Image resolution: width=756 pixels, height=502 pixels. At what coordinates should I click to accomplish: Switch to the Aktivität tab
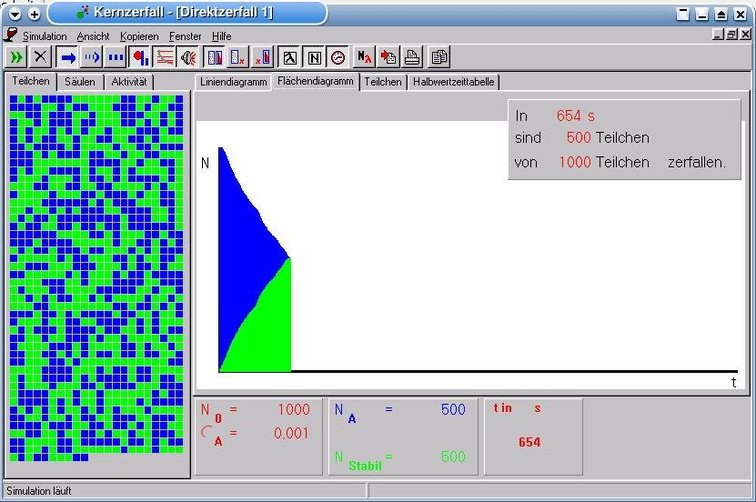(x=129, y=82)
